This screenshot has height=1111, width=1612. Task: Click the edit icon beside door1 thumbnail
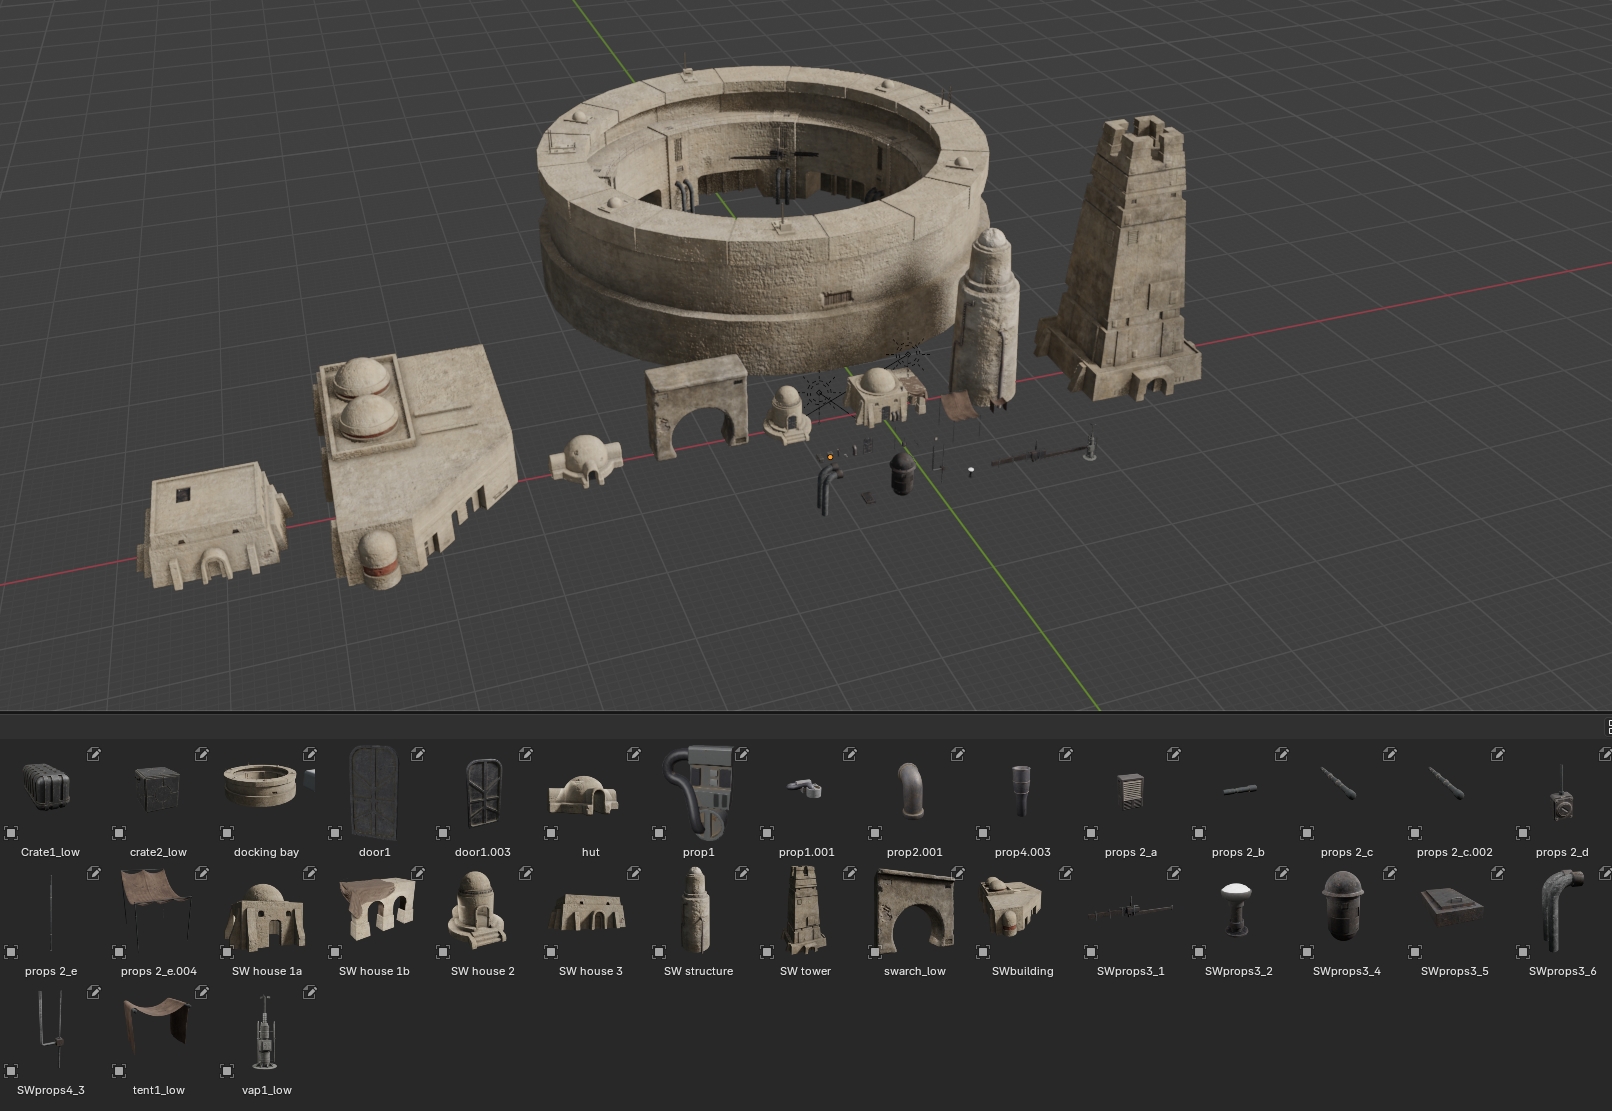(418, 754)
